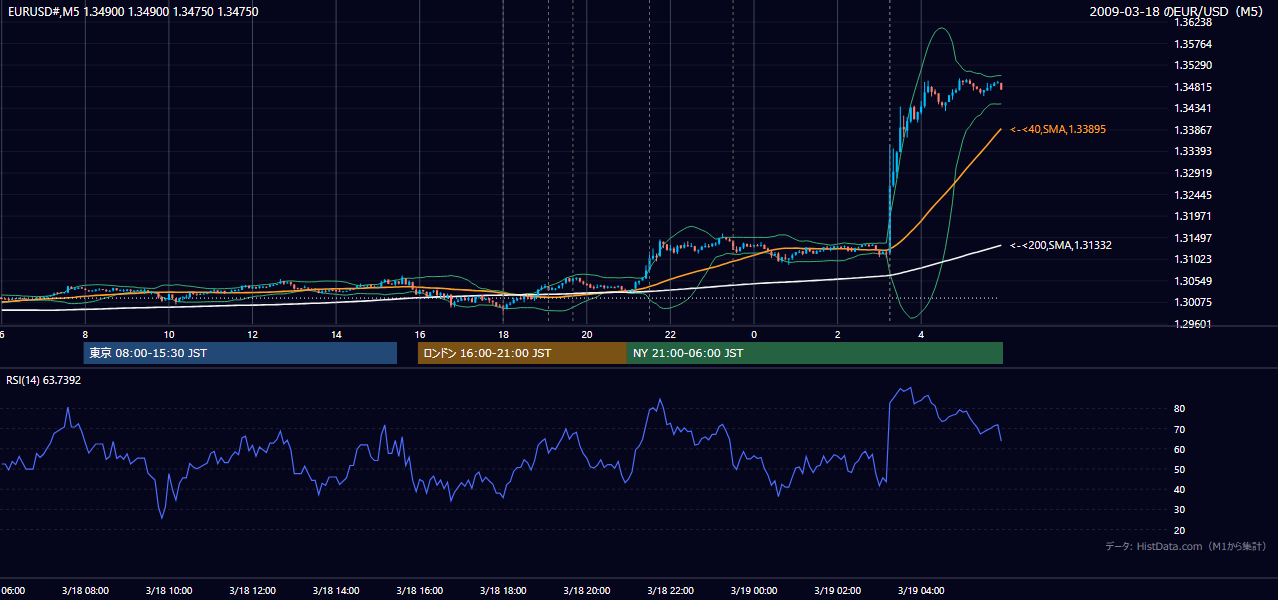Click RSI scale value 20
Image resolution: width=1278 pixels, height=600 pixels.
pos(1180,530)
